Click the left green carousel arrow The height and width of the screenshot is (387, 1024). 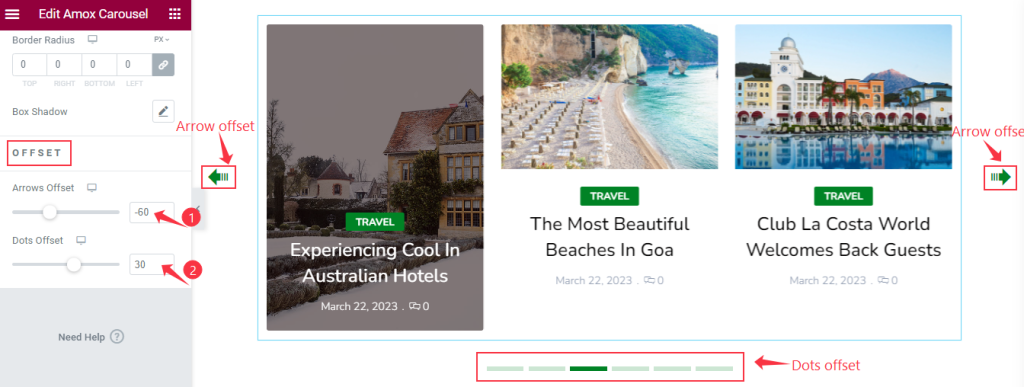(218, 177)
